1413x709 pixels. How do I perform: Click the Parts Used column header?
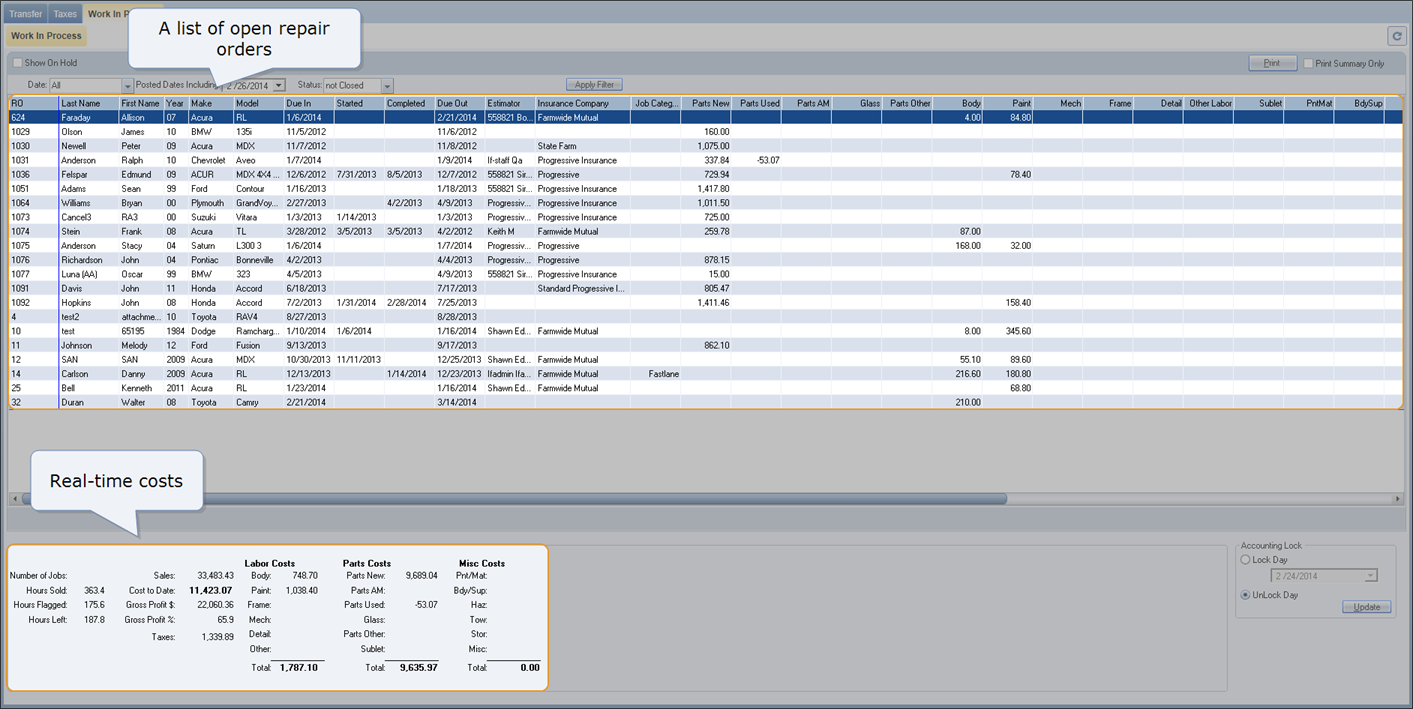(x=757, y=103)
